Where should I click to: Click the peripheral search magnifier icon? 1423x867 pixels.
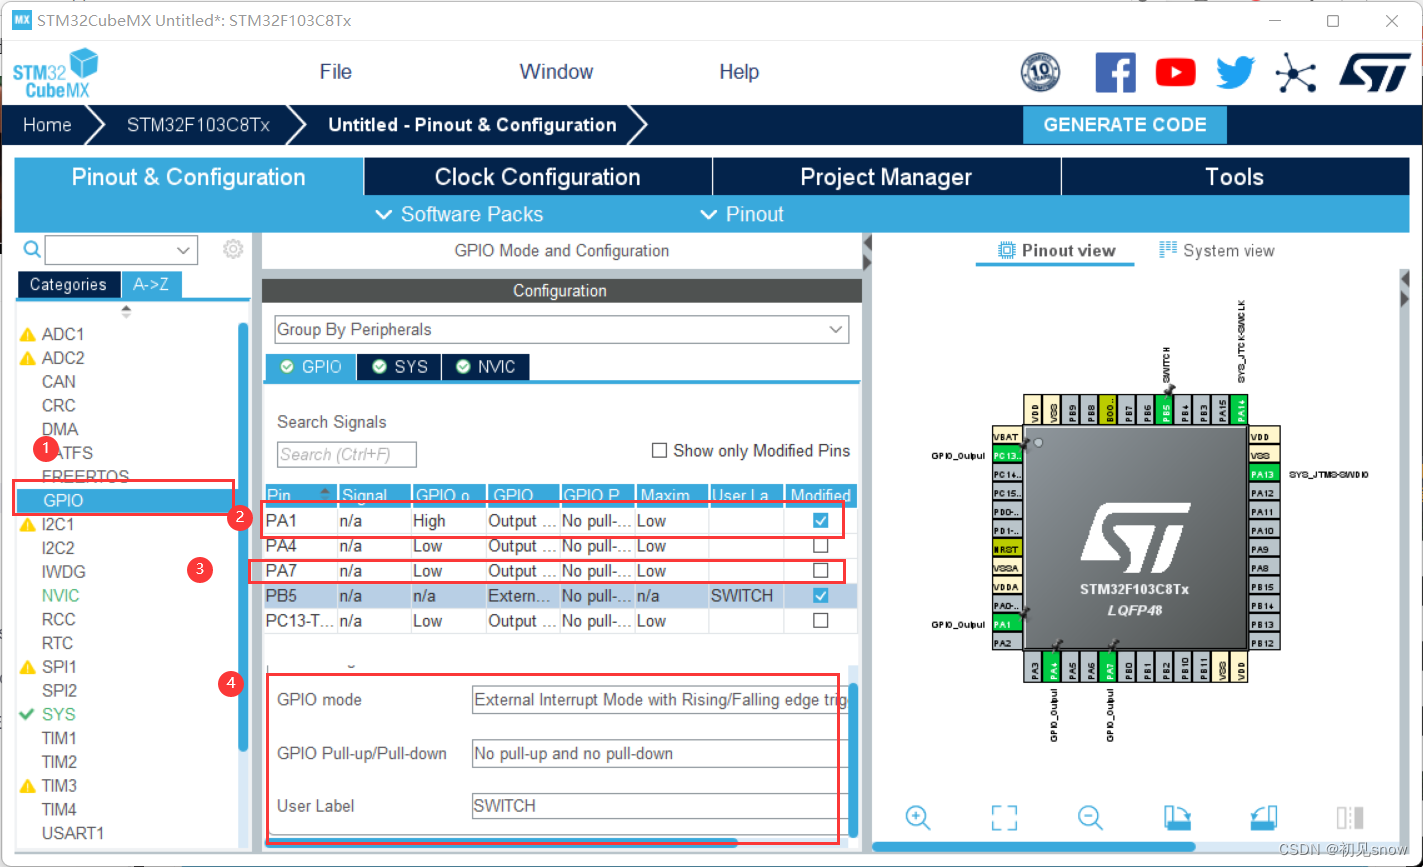tap(31, 249)
